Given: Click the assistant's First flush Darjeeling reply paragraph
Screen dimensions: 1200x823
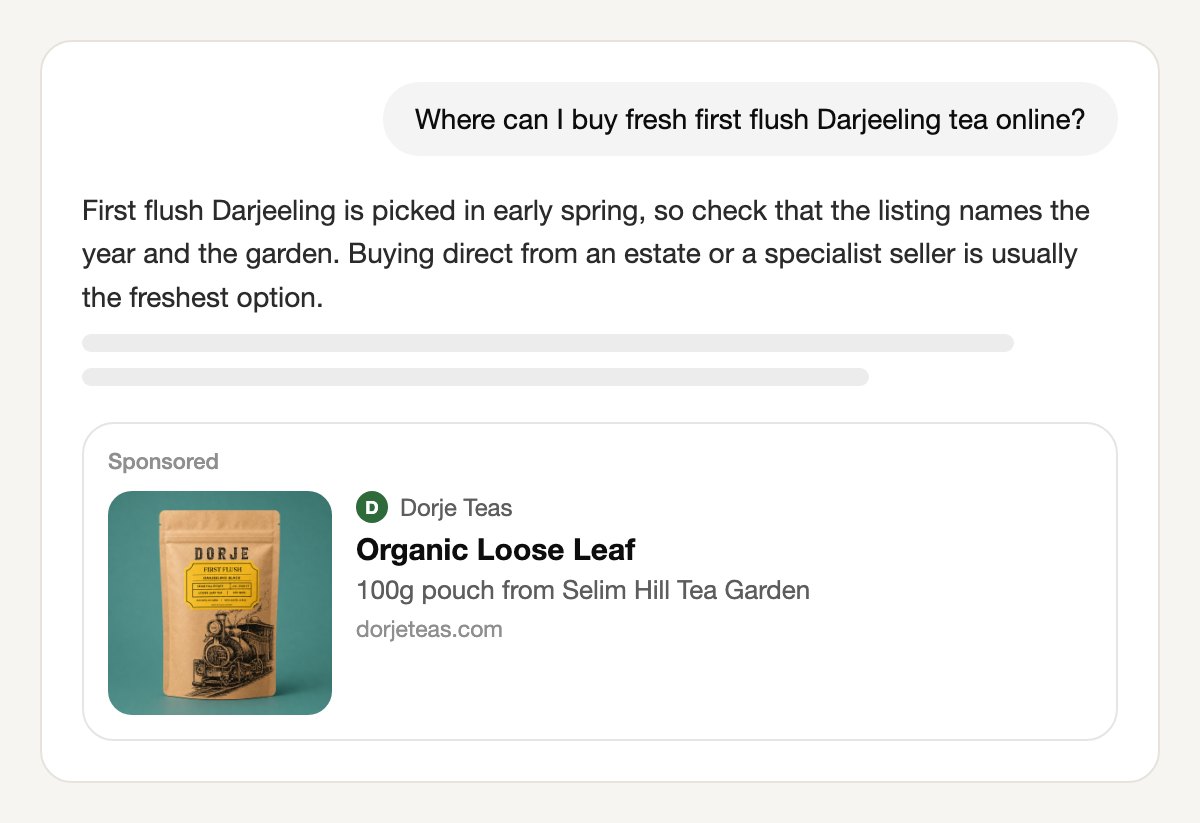Looking at the screenshot, I should point(586,255).
